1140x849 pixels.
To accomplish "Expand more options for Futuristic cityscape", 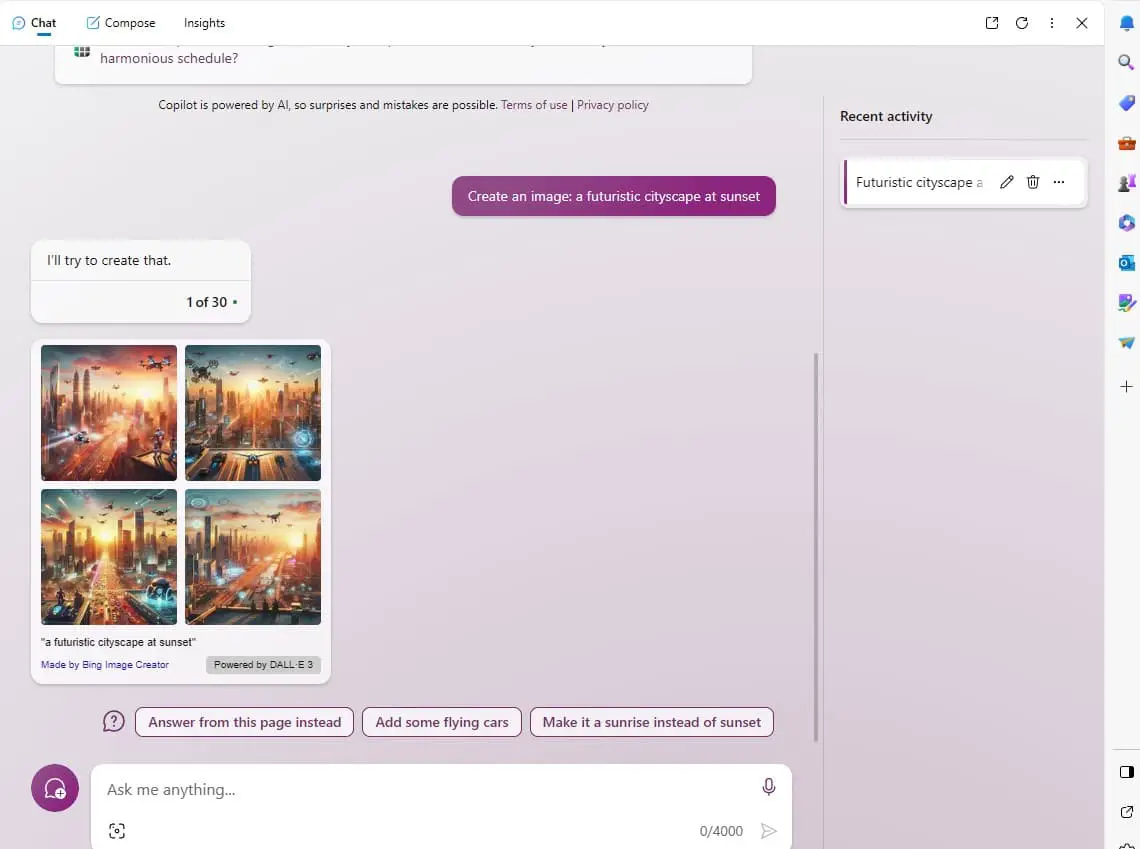I will 1059,182.
